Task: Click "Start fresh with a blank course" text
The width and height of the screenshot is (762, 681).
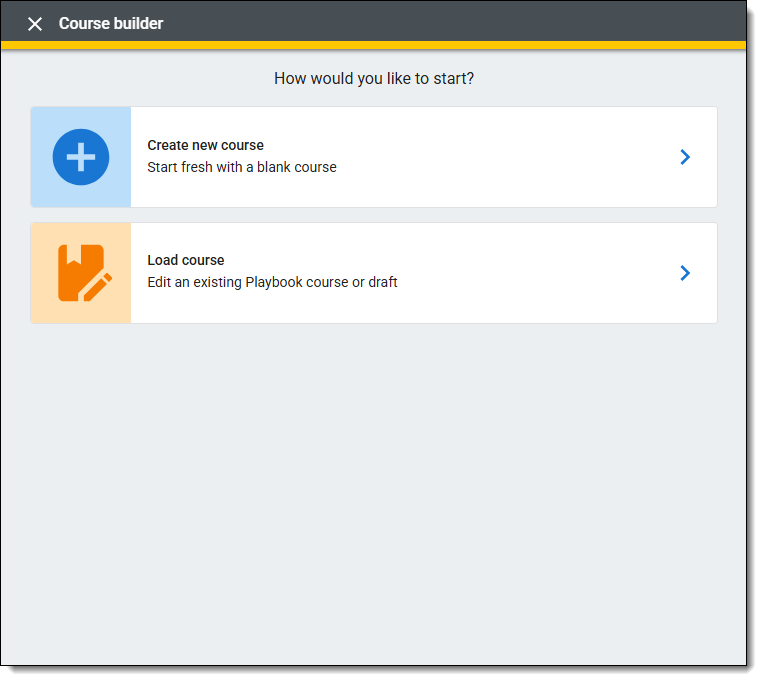Action: click(242, 167)
